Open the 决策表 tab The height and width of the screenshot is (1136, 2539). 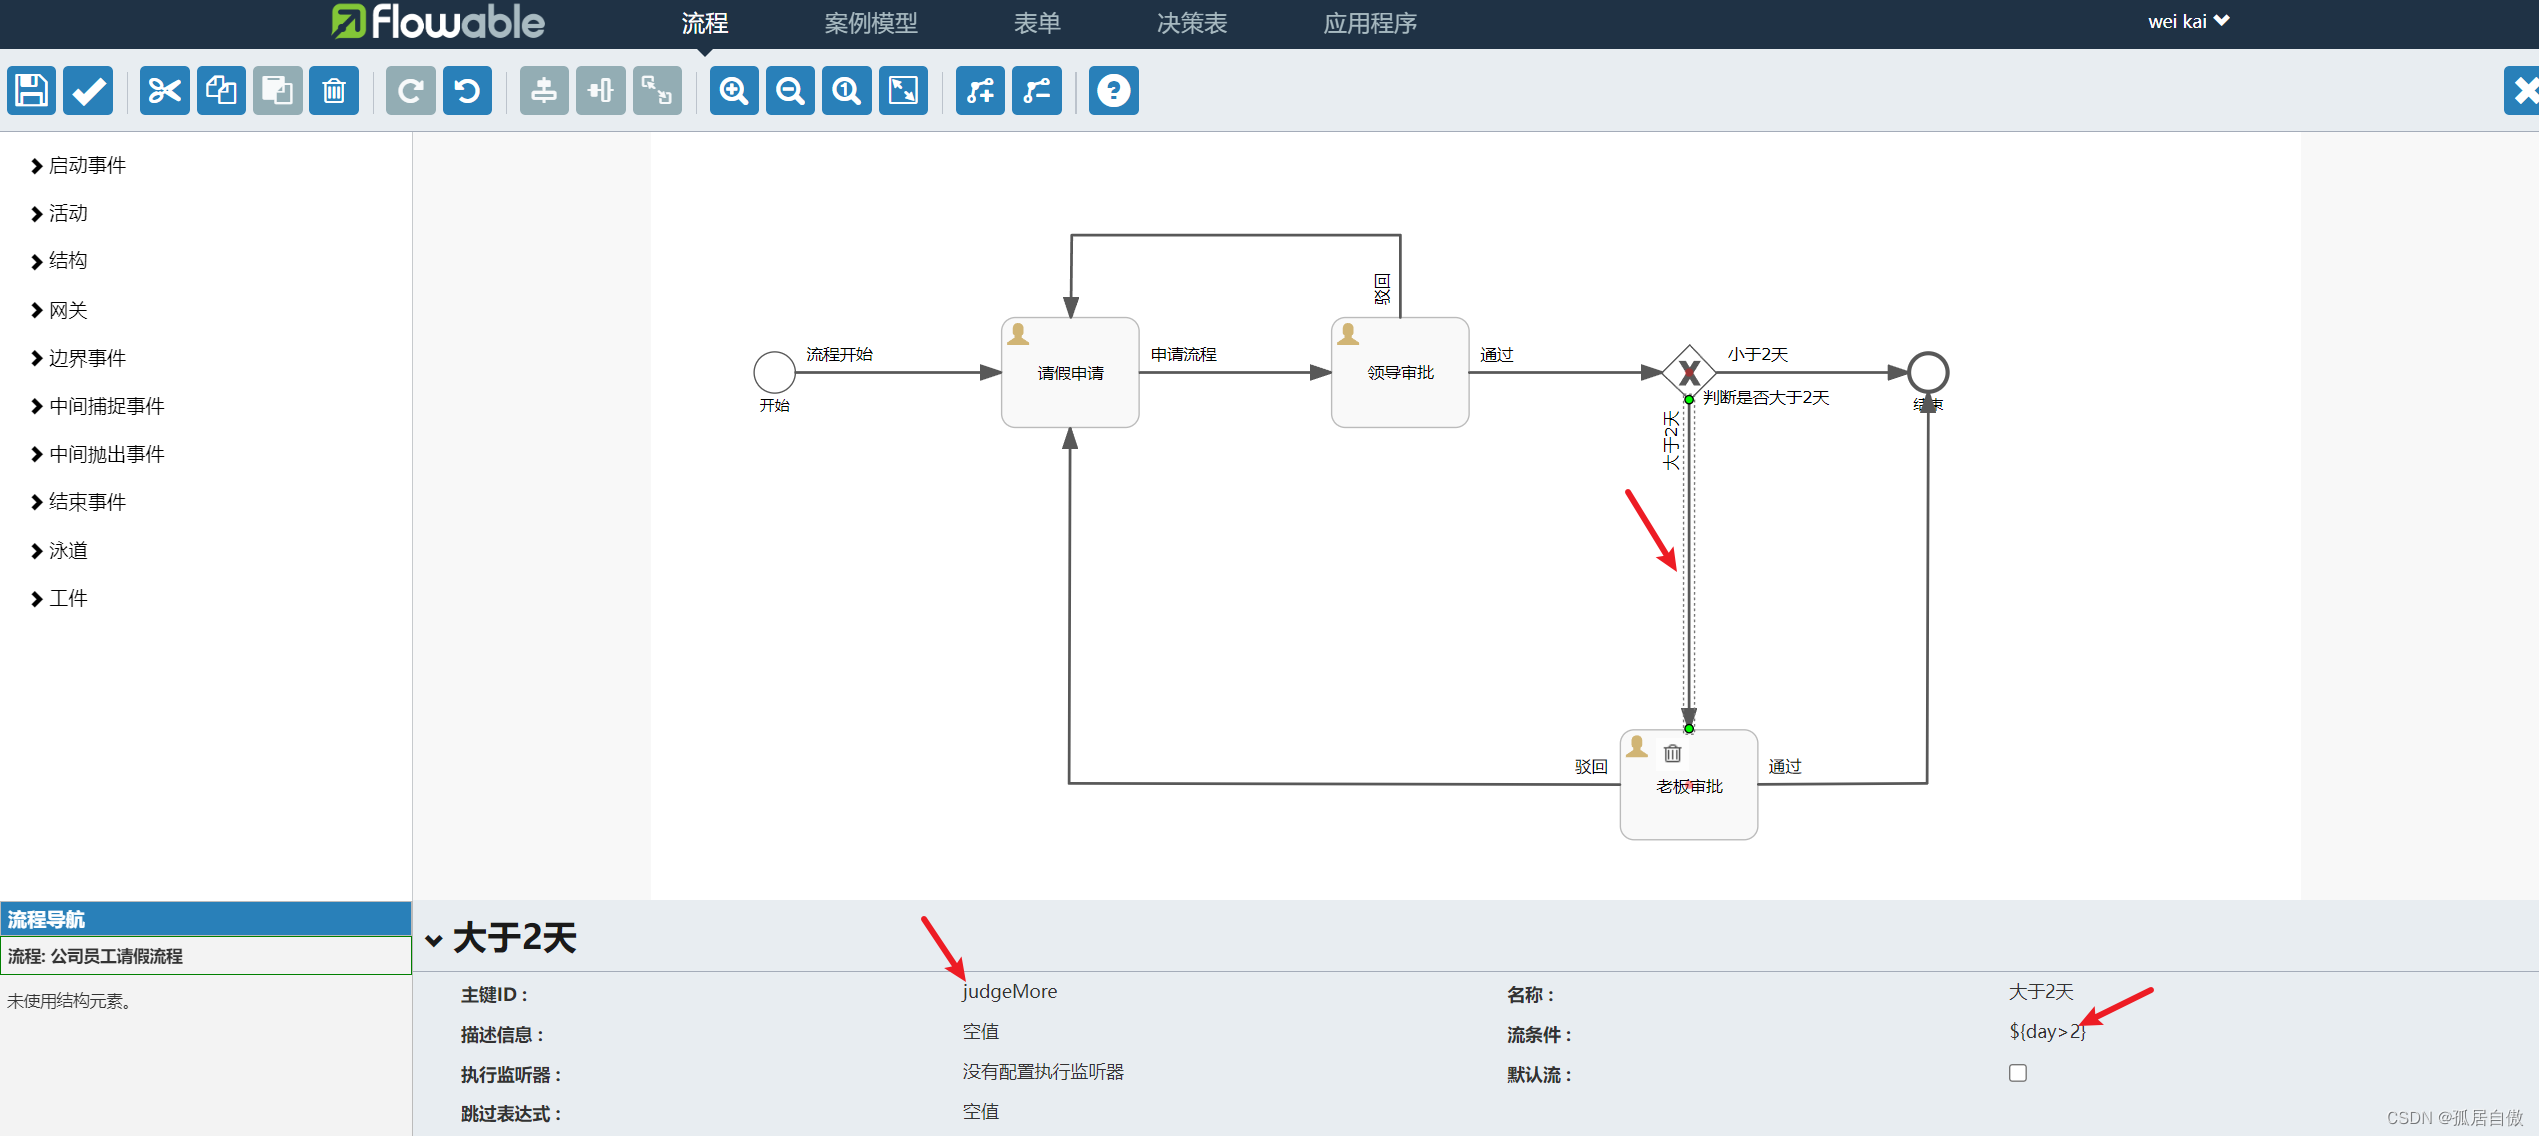[x=1192, y=23]
